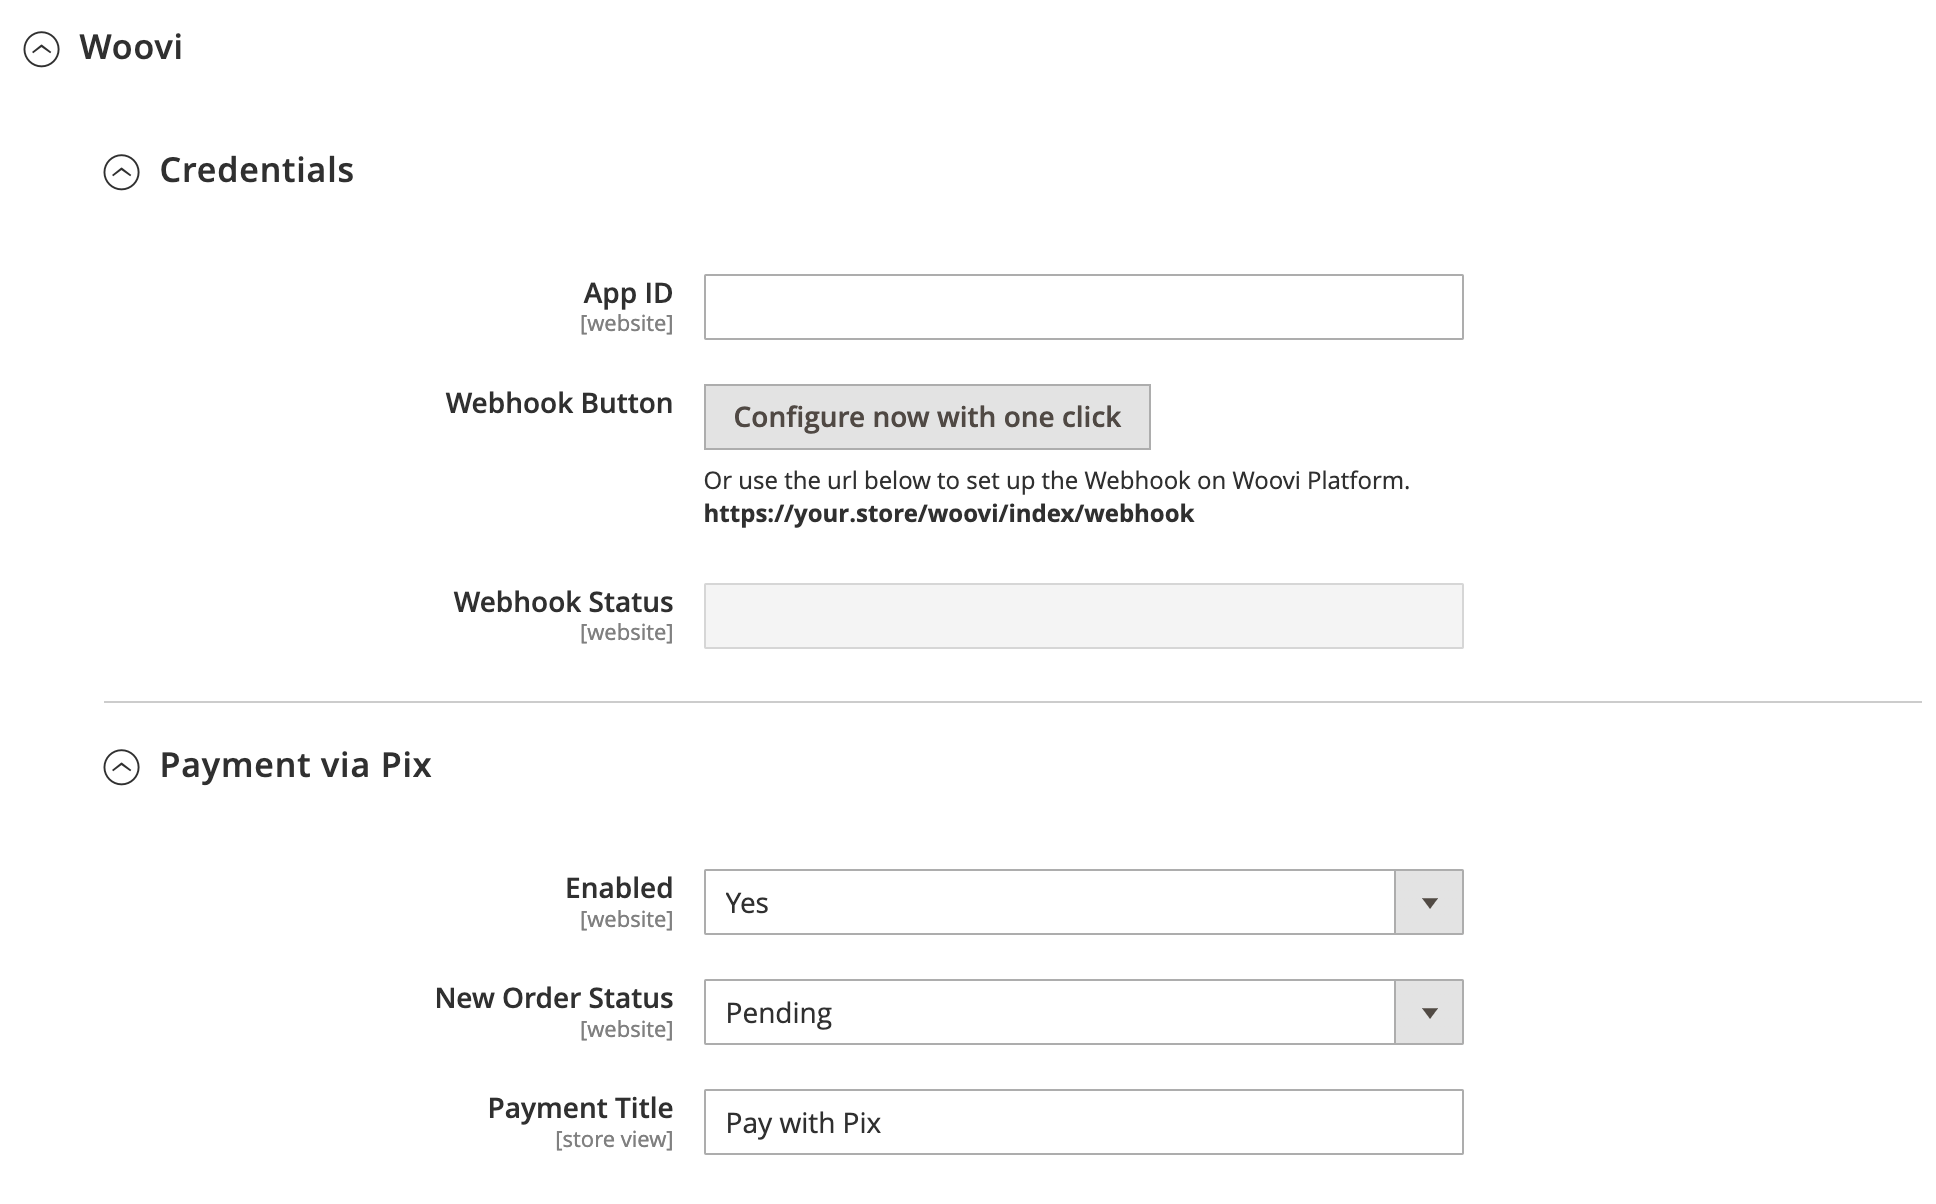The width and height of the screenshot is (1936, 1204).
Task: Toggle the Payment via Pix heading title
Action: [296, 765]
